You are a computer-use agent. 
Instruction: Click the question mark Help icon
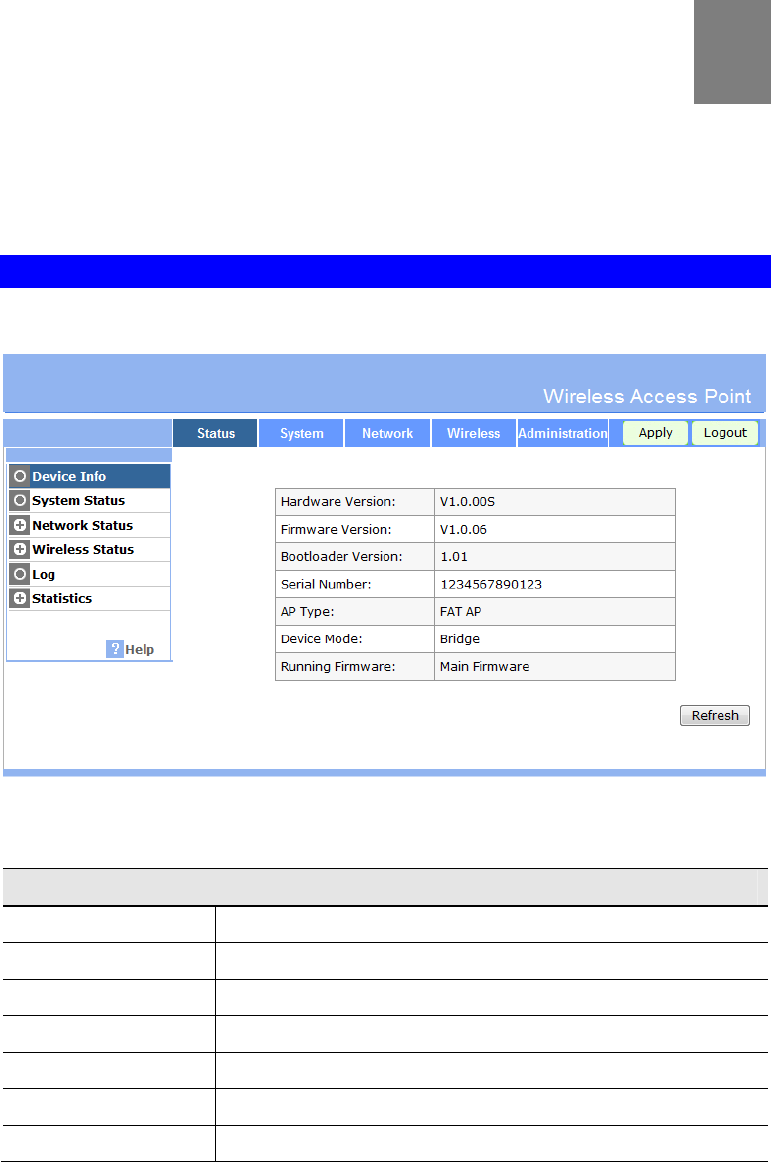pos(115,649)
